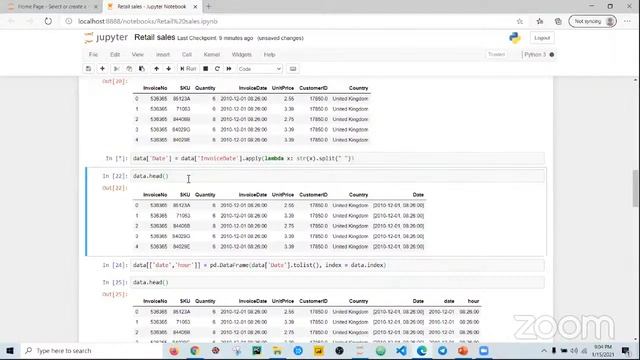Open the command palette keyboard icon

click(x=293, y=69)
